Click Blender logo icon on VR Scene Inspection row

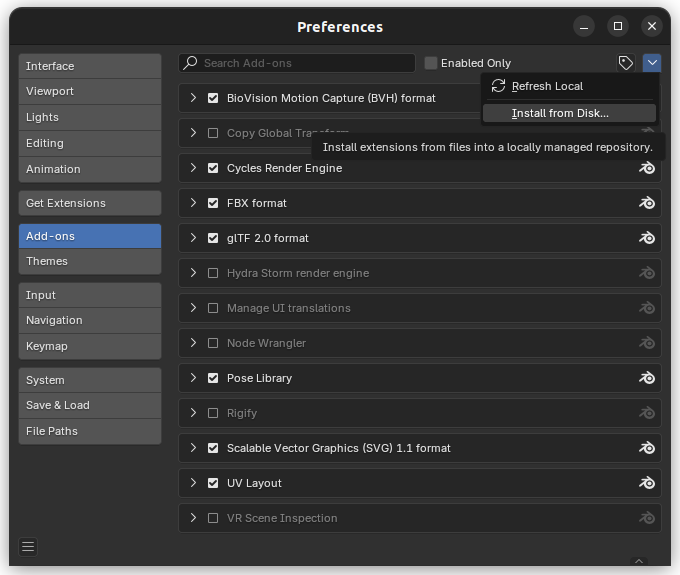tap(647, 518)
